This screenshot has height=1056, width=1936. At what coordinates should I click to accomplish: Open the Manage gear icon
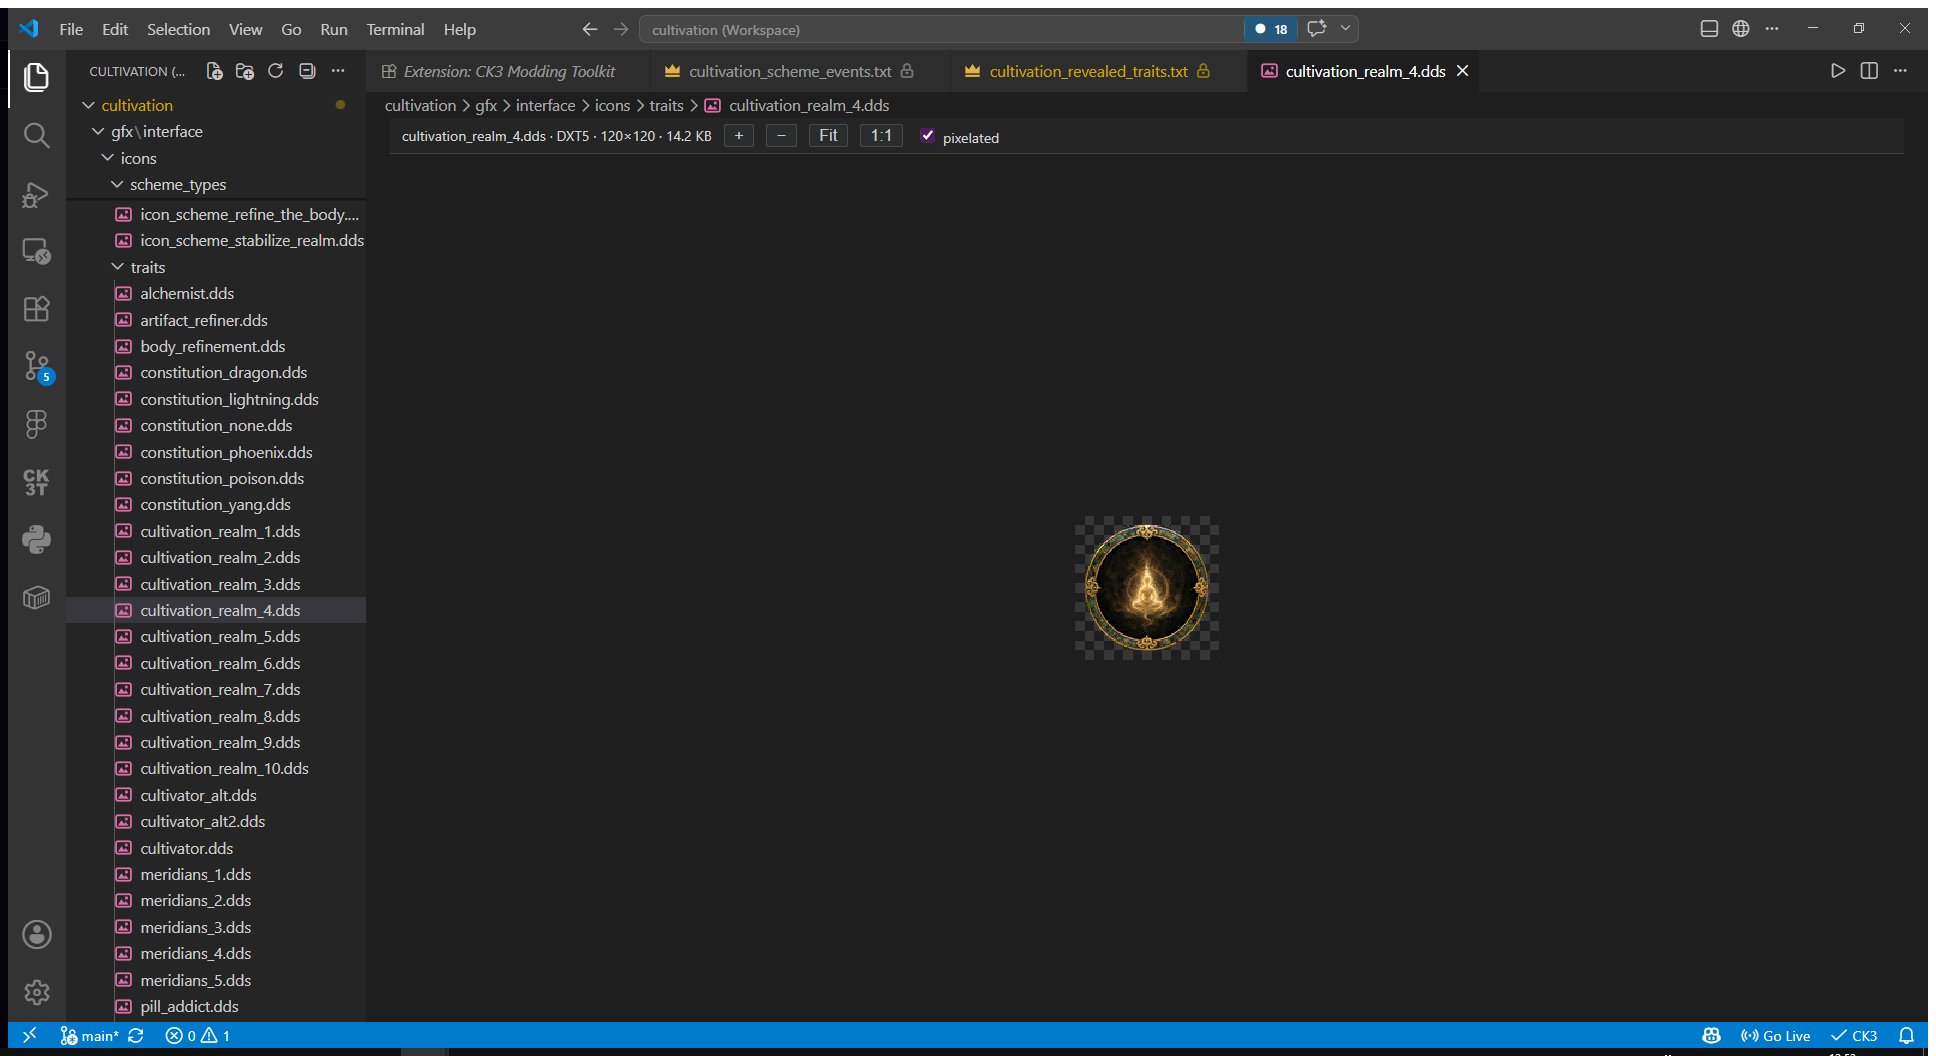[x=37, y=992]
